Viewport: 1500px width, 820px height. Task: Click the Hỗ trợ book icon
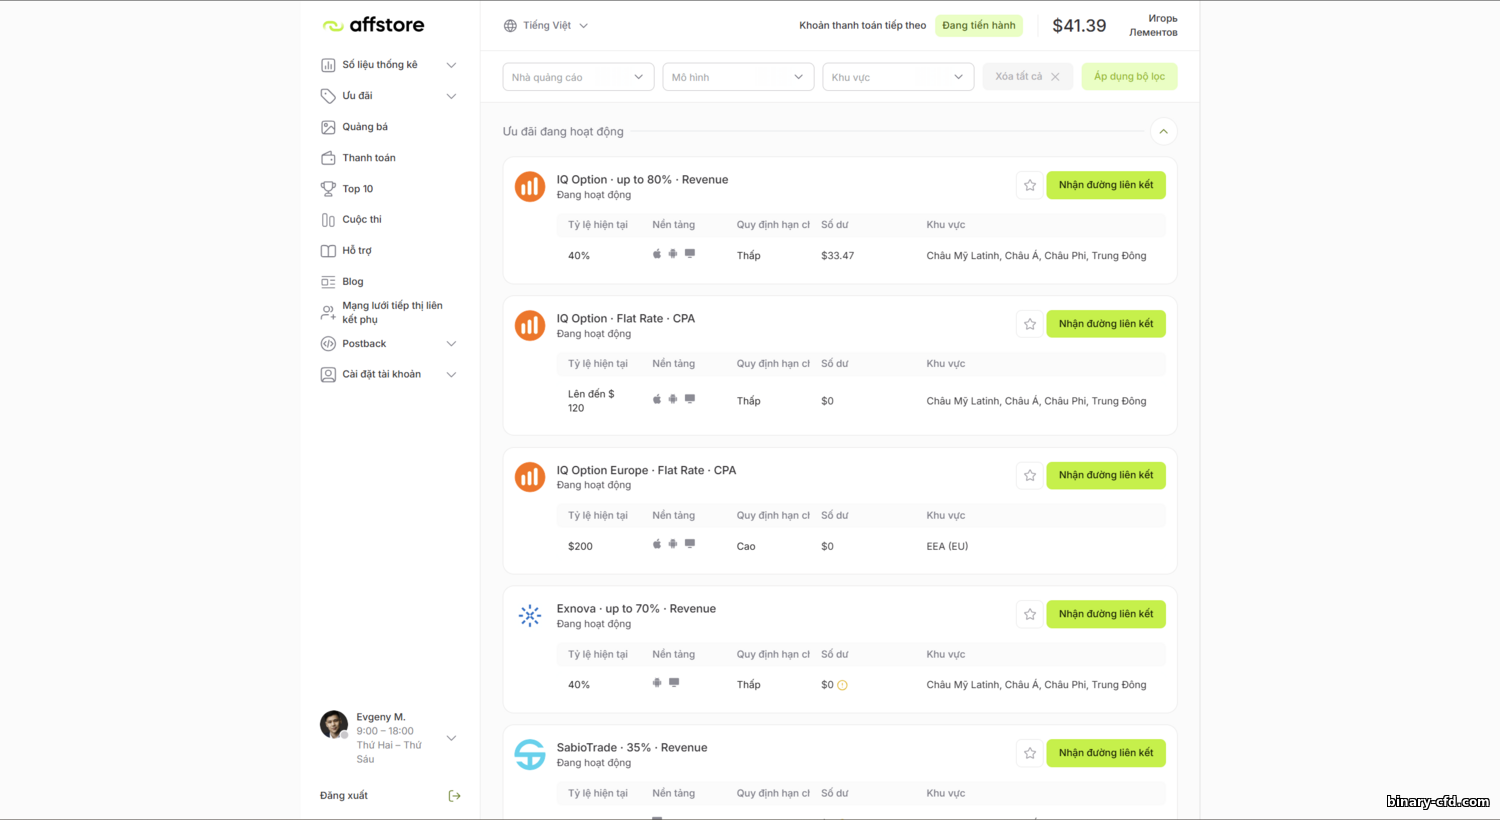point(328,251)
